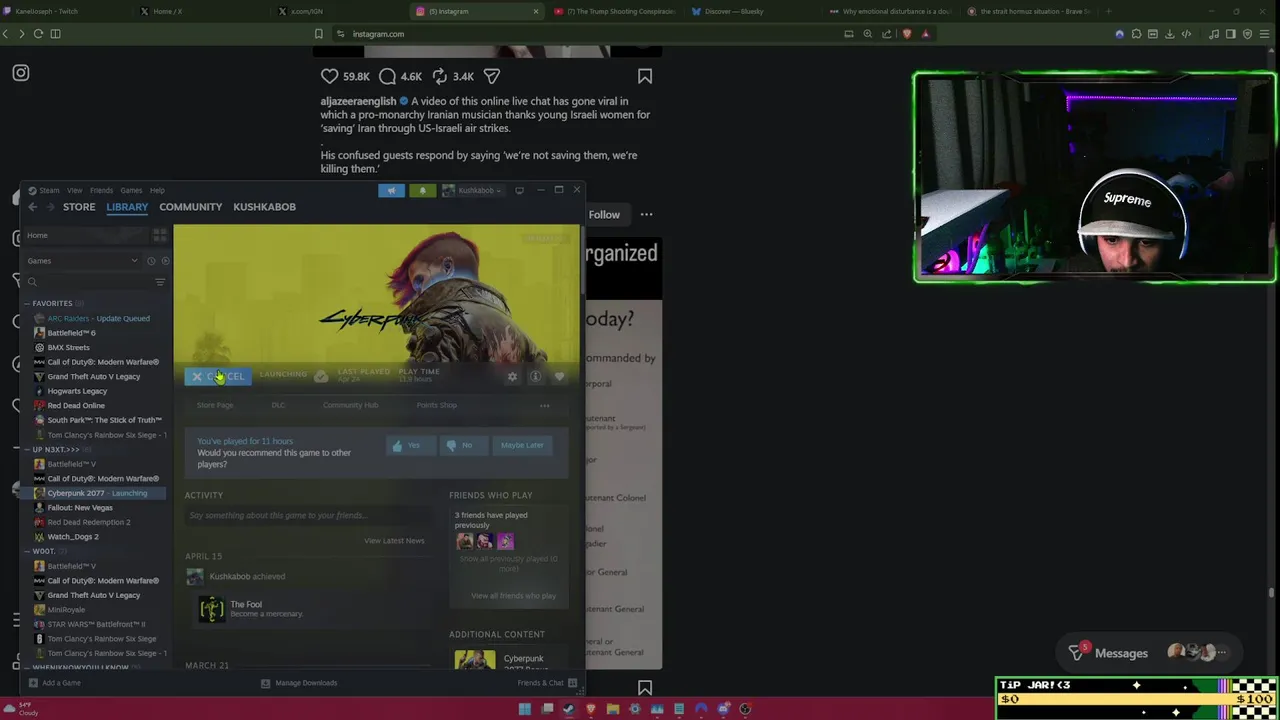Switch to Steam COMMUNITY tab
1280x720 pixels.
coord(190,207)
